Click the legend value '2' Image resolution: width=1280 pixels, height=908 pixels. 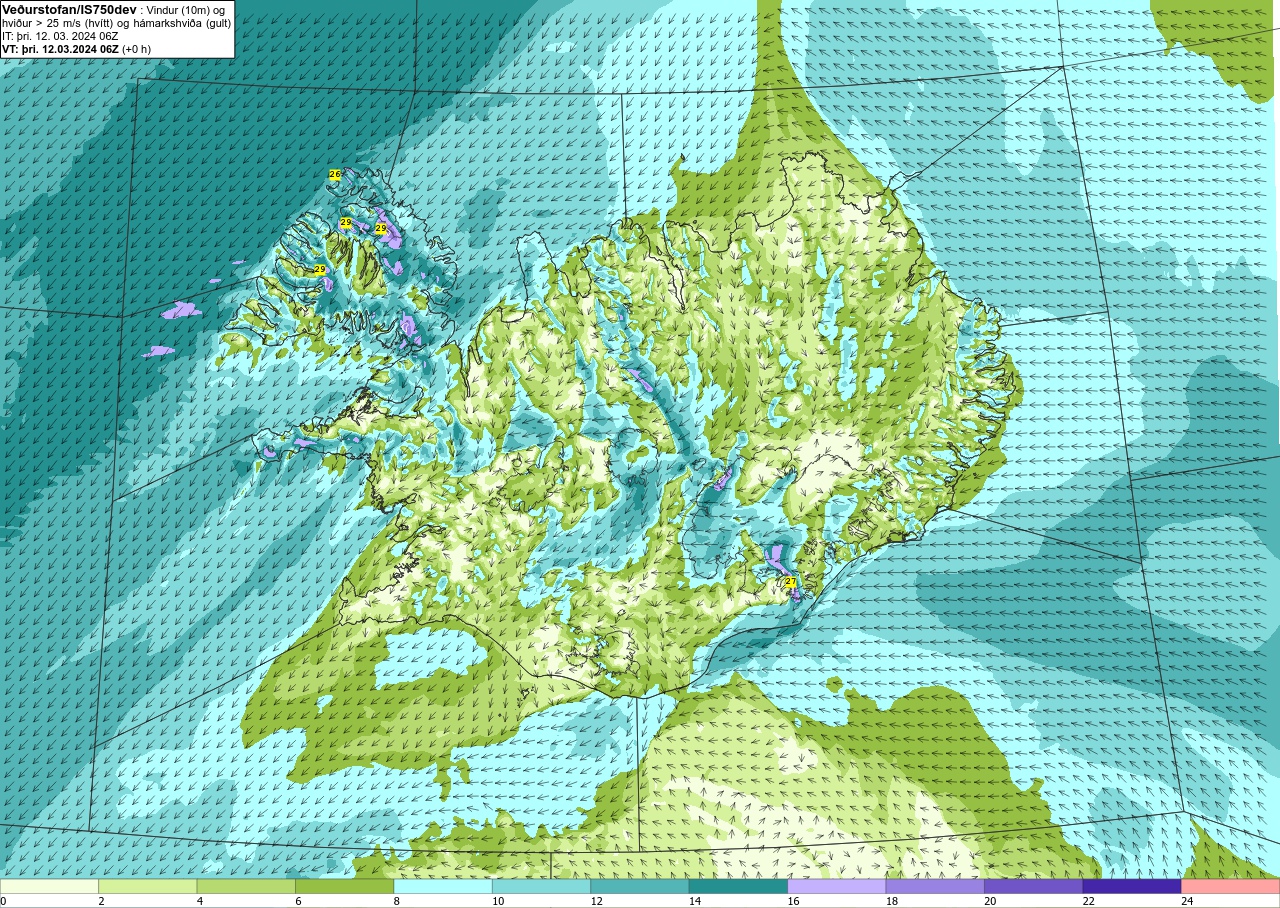(101, 901)
